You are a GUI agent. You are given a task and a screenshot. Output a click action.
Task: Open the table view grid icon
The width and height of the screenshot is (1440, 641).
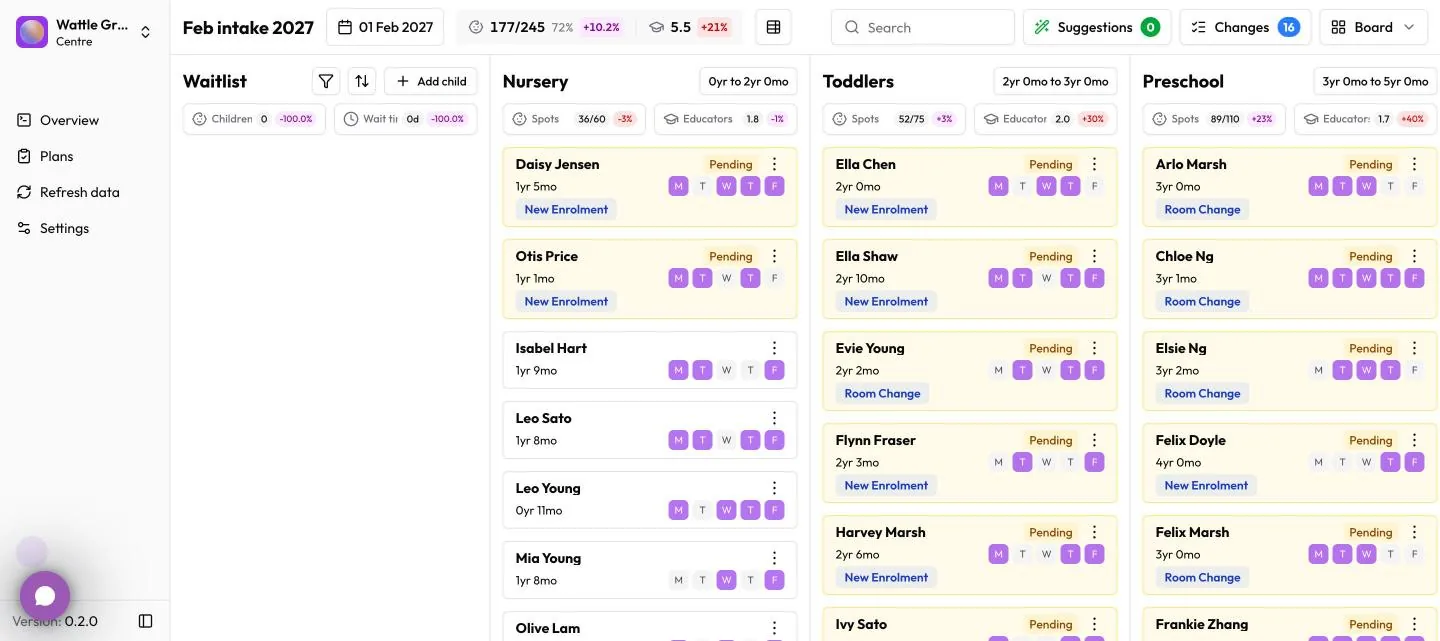(x=773, y=27)
